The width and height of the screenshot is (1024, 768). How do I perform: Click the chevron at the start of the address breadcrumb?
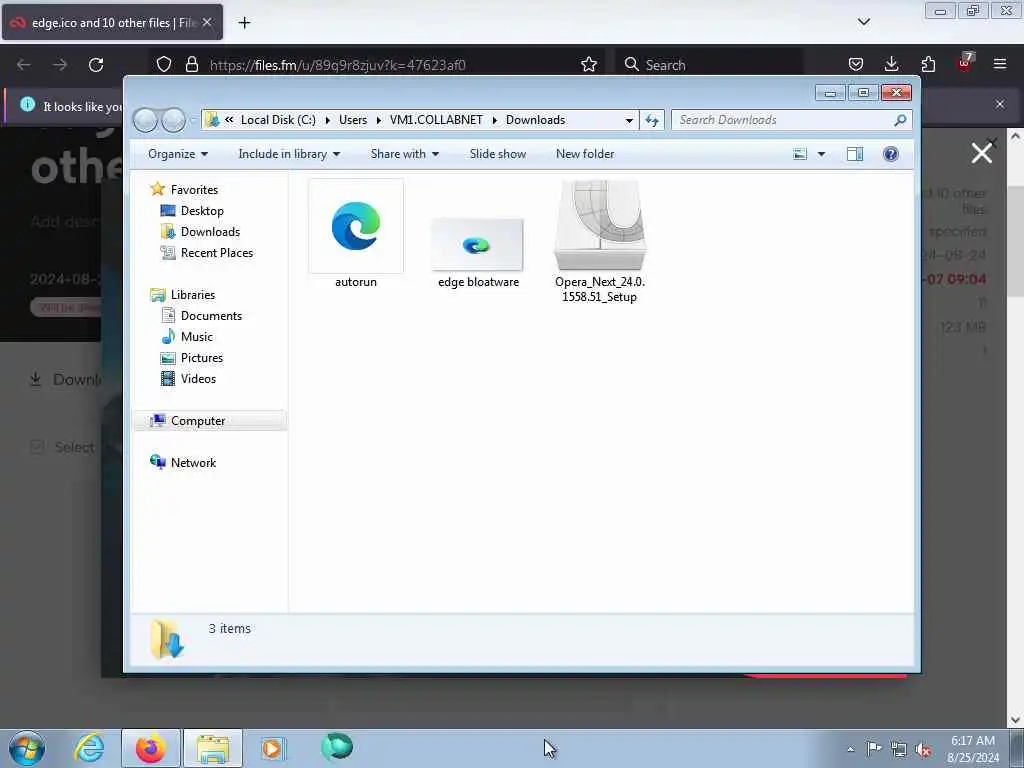coord(229,120)
